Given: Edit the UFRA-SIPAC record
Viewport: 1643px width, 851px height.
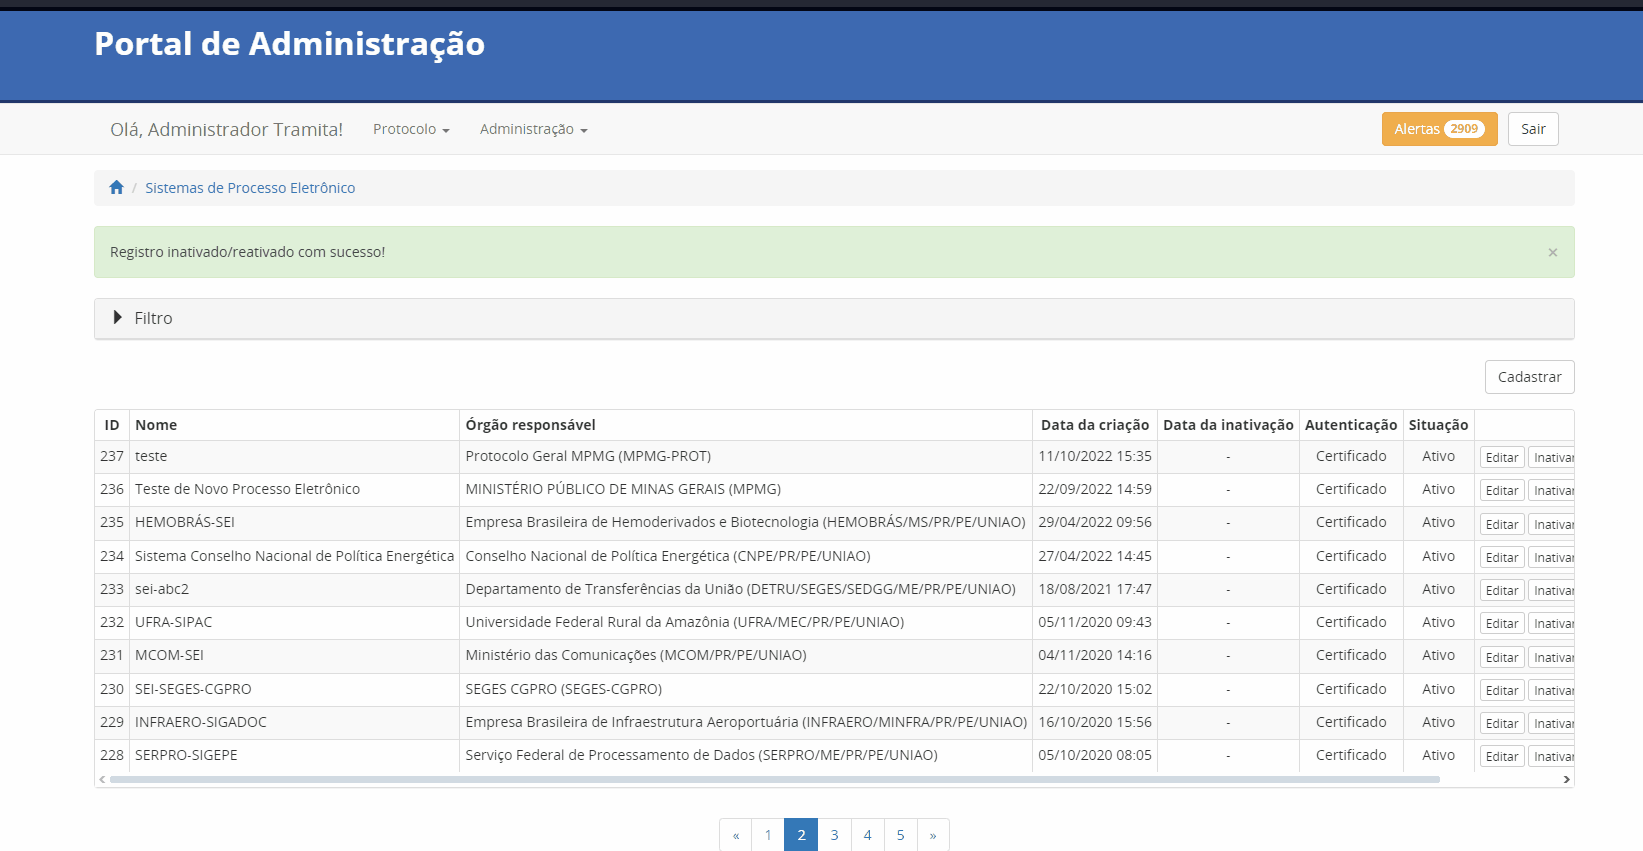Looking at the screenshot, I should click(1501, 623).
